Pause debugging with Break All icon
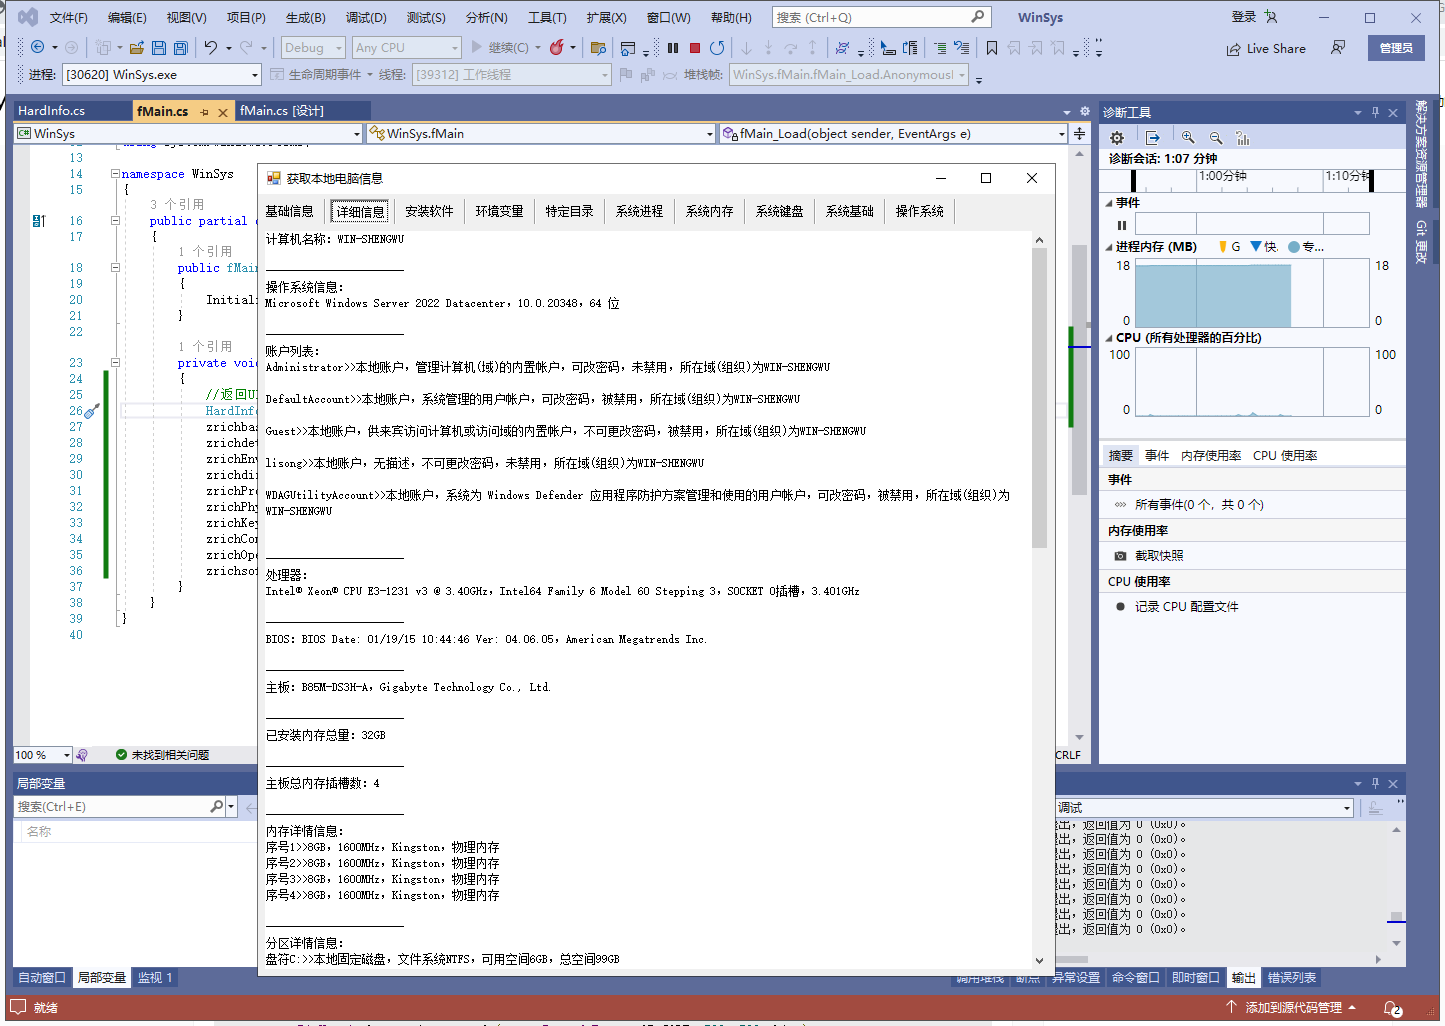The image size is (1445, 1026). (673, 47)
